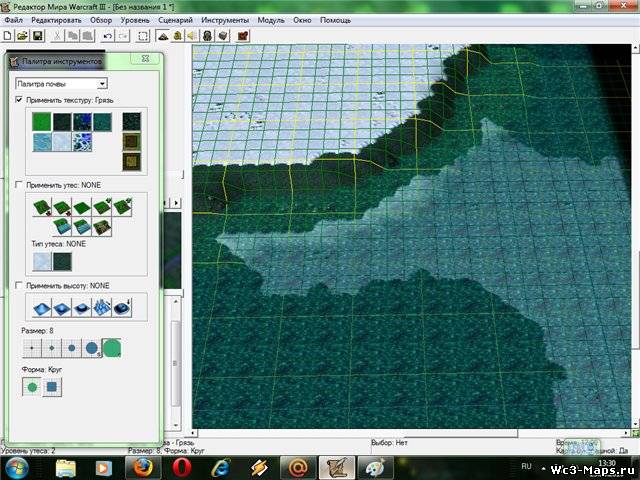The width and height of the screenshot is (640, 480).
Task: Open the Сценарий menu
Action: pyautogui.click(x=175, y=20)
